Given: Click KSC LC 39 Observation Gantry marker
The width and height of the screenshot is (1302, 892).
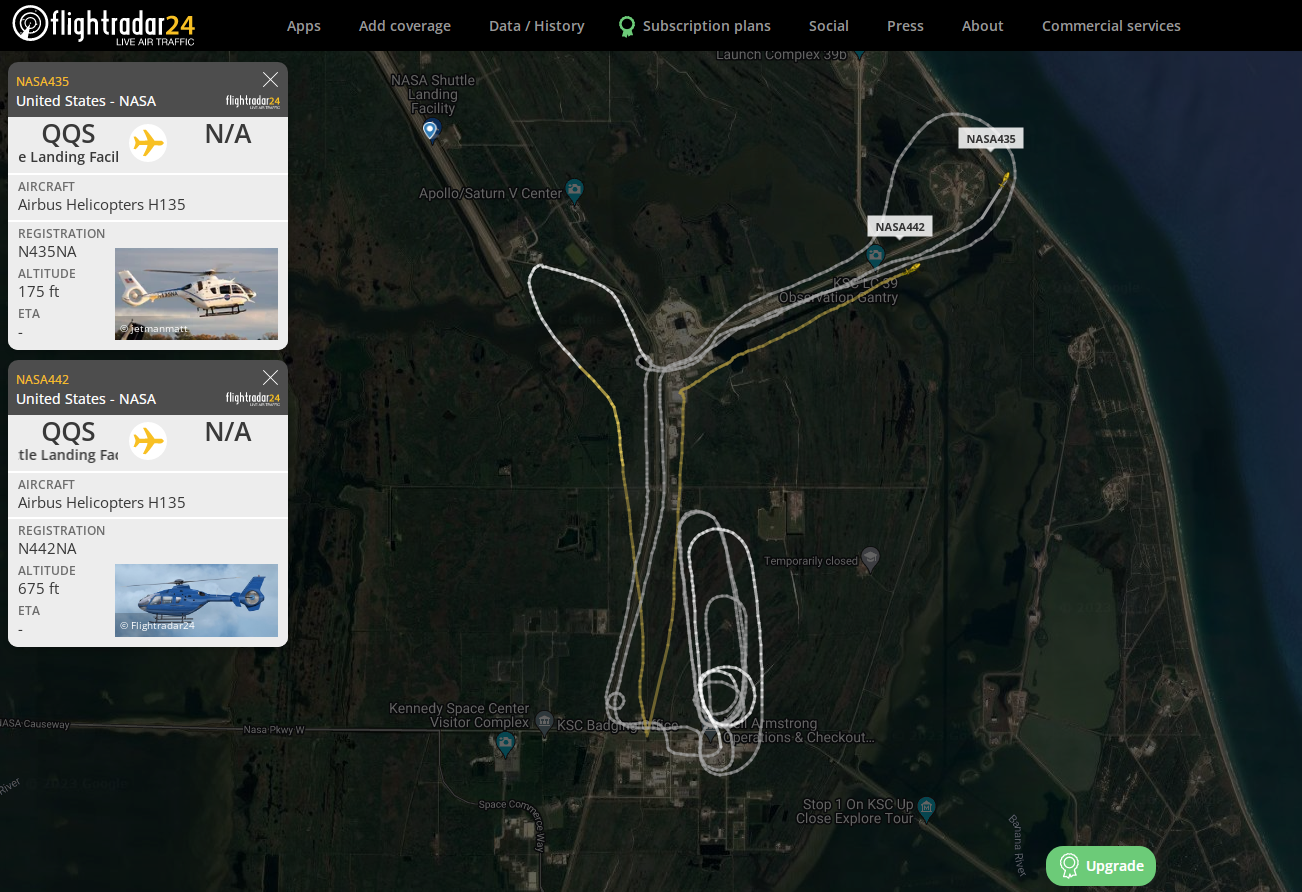Looking at the screenshot, I should pos(876,255).
